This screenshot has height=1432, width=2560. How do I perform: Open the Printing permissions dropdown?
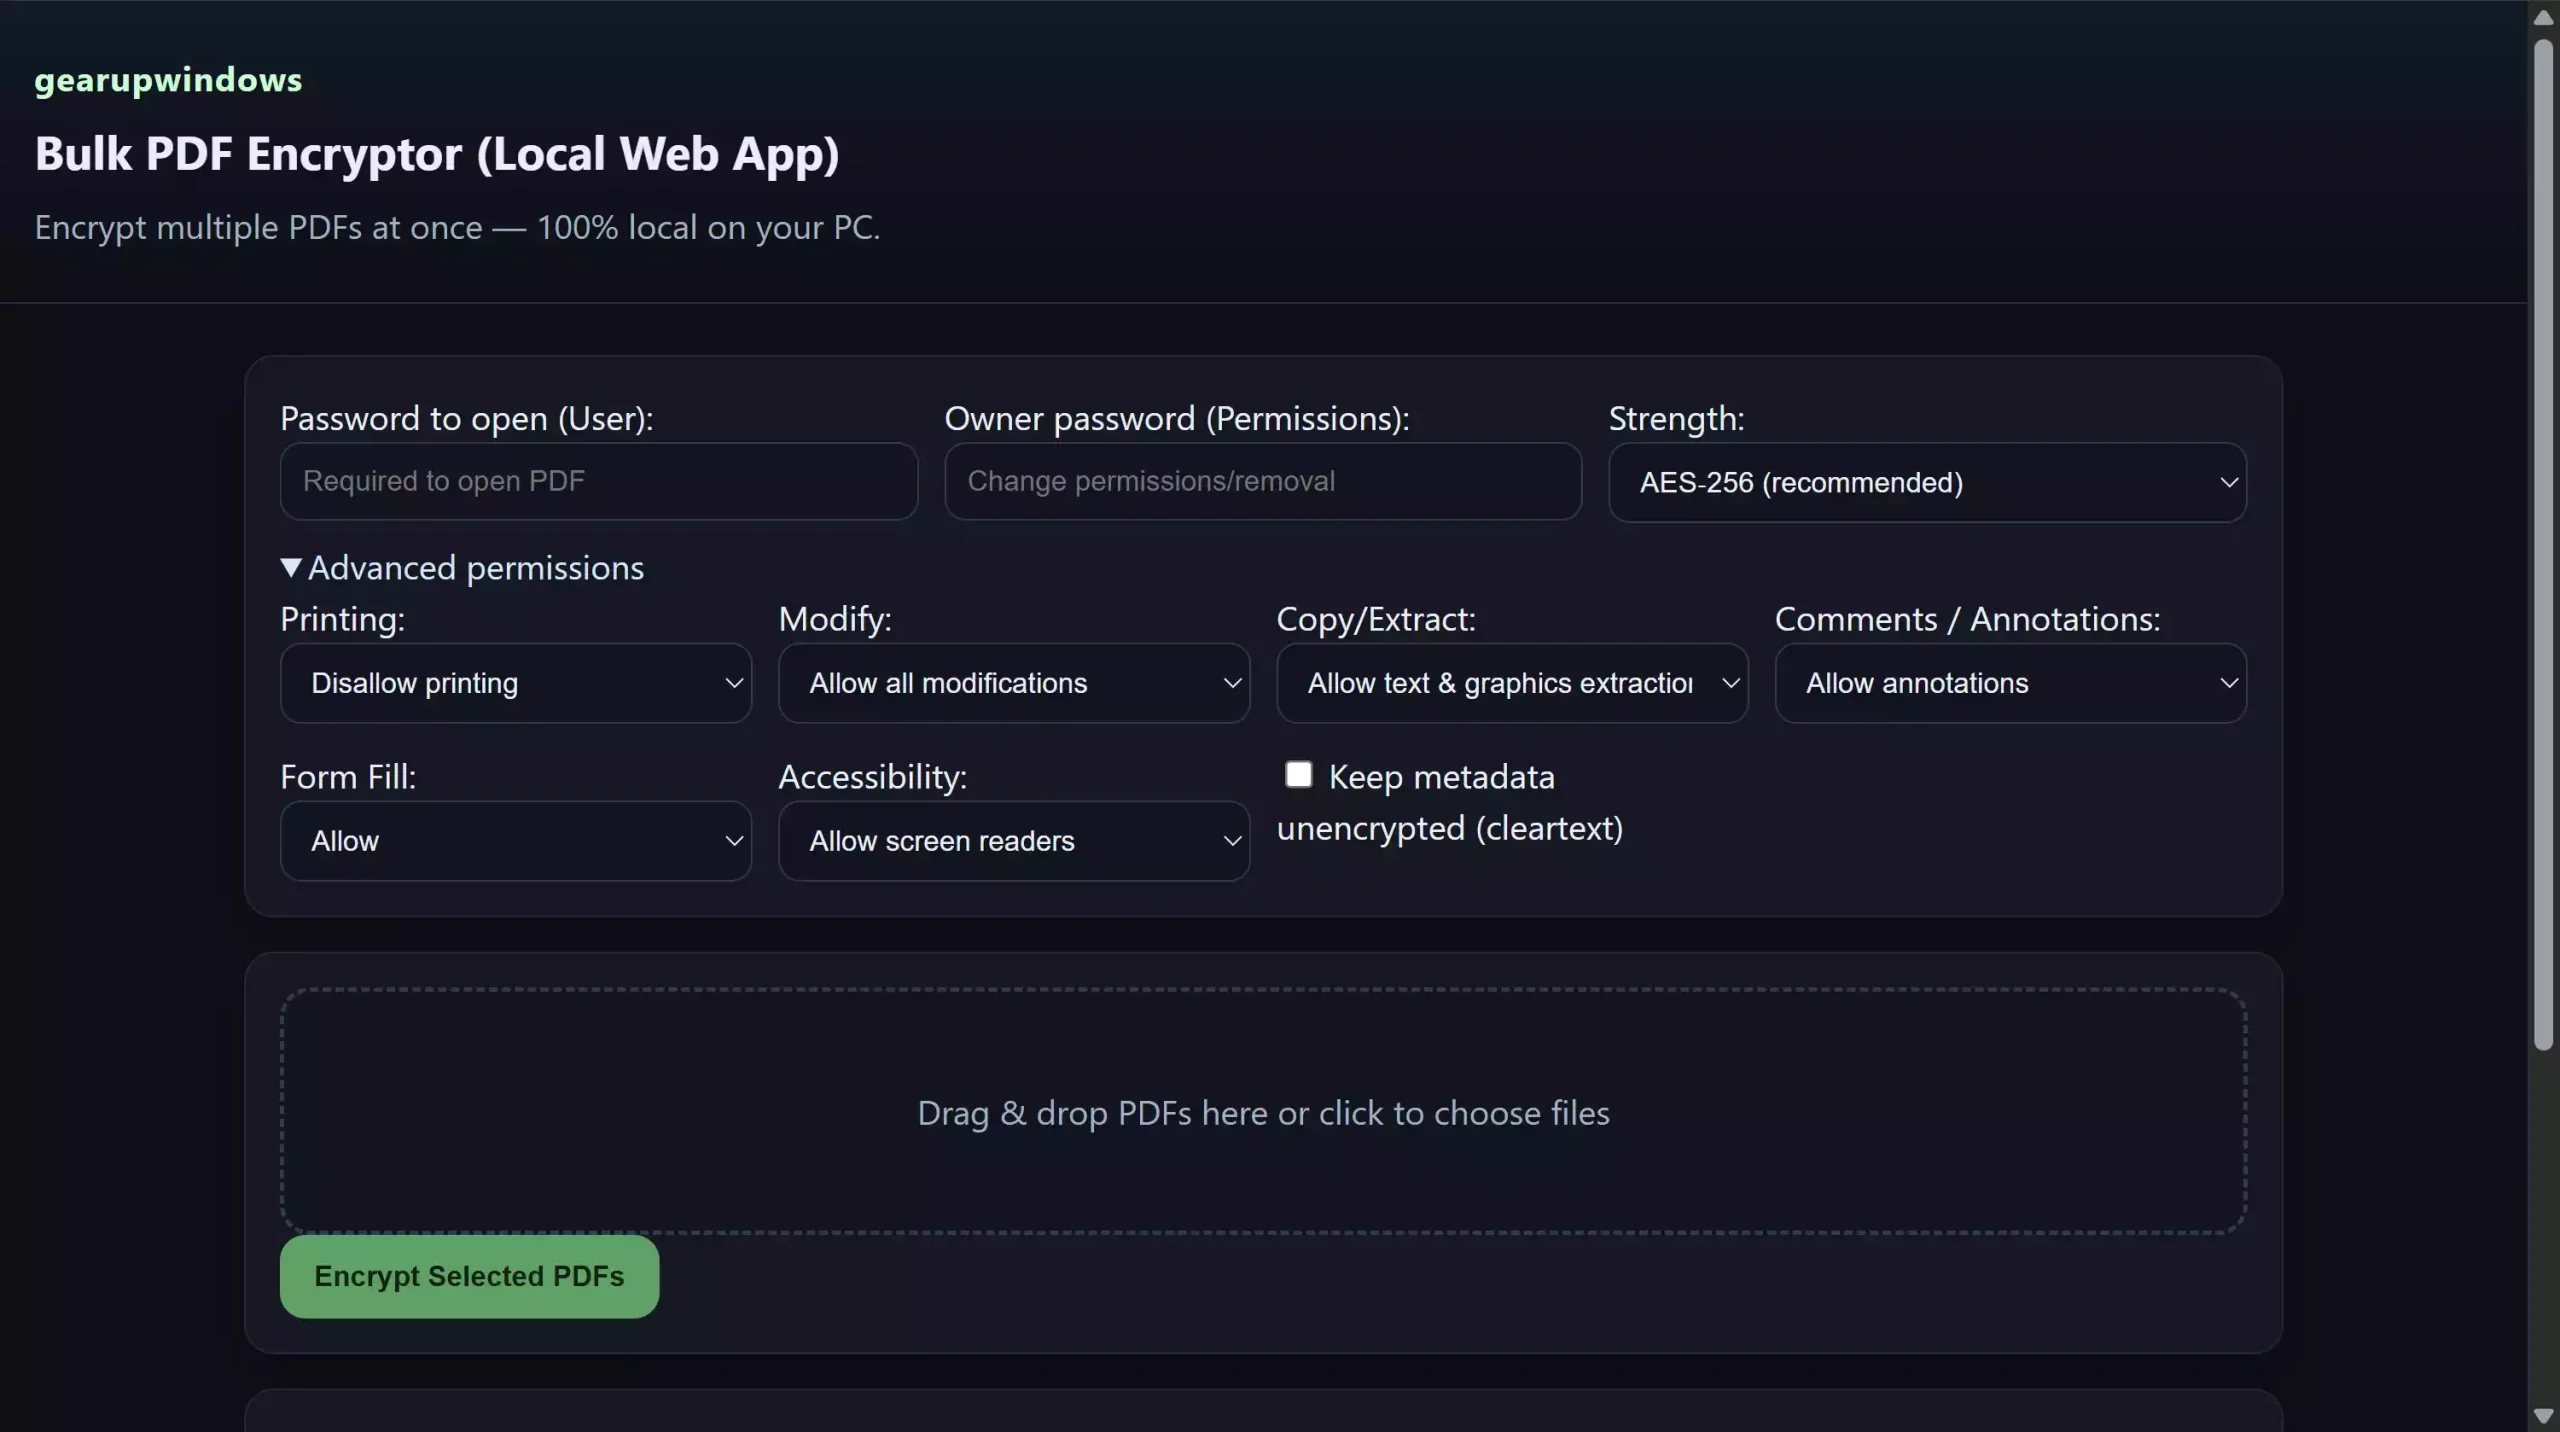(x=515, y=683)
